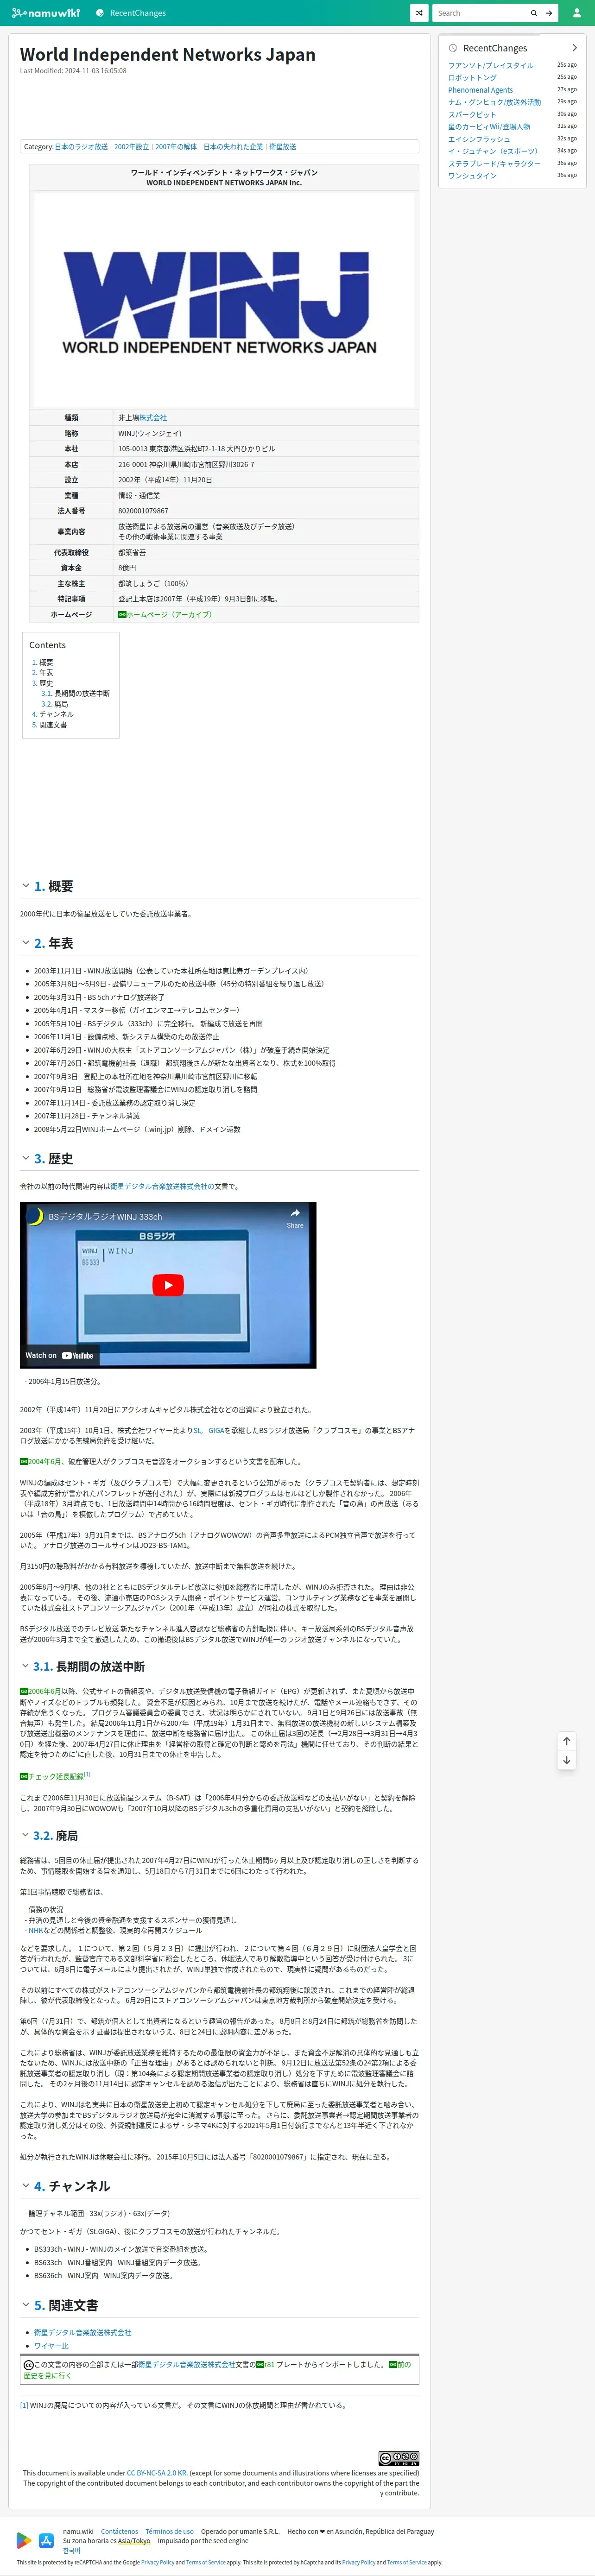Collapse the '3. 歴史' section chevron

[x=26, y=1158]
